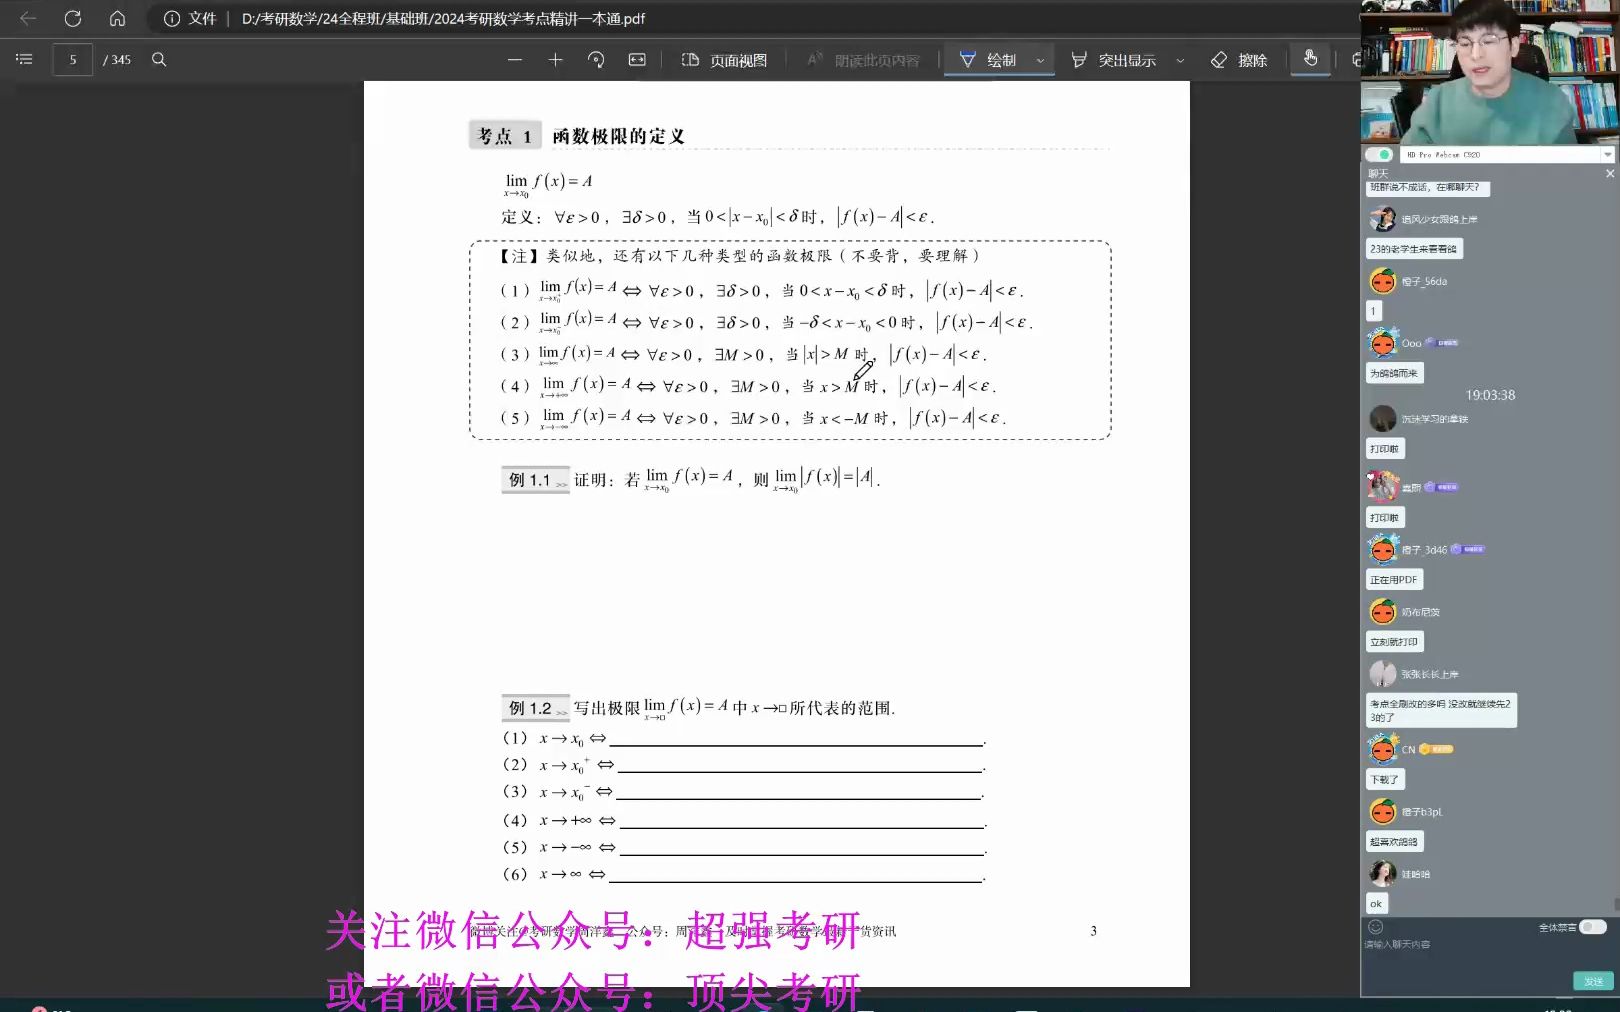Send the chat message with 发送
This screenshot has height=1012, width=1620.
pyautogui.click(x=1593, y=981)
